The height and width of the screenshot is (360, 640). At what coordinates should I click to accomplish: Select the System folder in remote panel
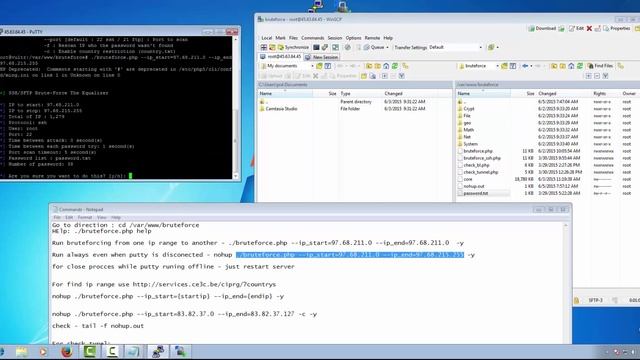[x=470, y=144]
